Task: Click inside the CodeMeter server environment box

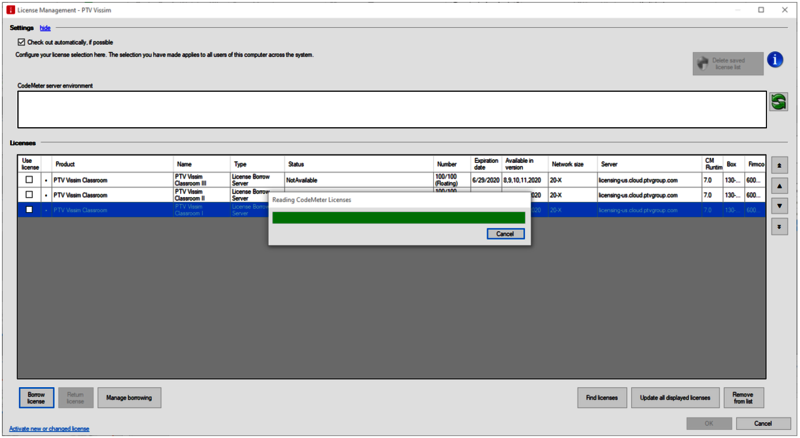Action: coord(390,109)
